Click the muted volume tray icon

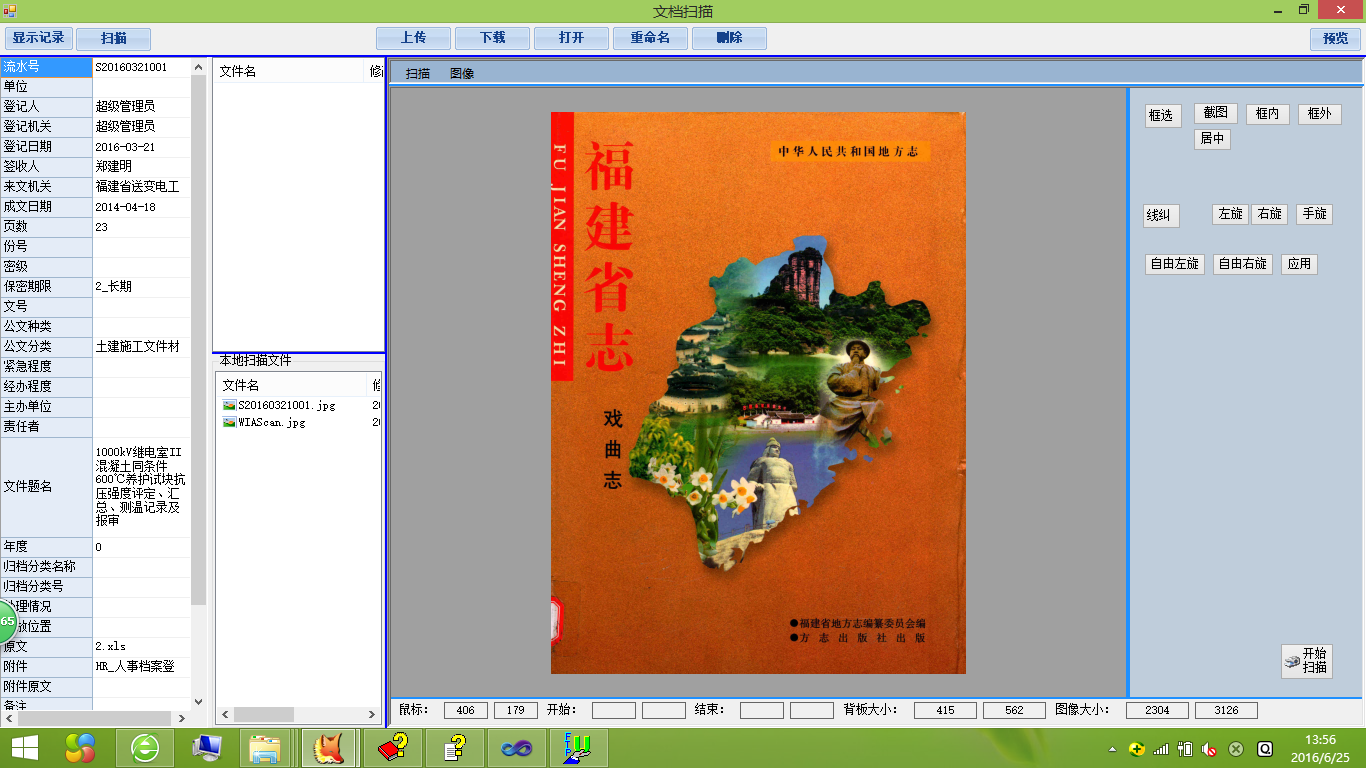pyautogui.click(x=1209, y=748)
